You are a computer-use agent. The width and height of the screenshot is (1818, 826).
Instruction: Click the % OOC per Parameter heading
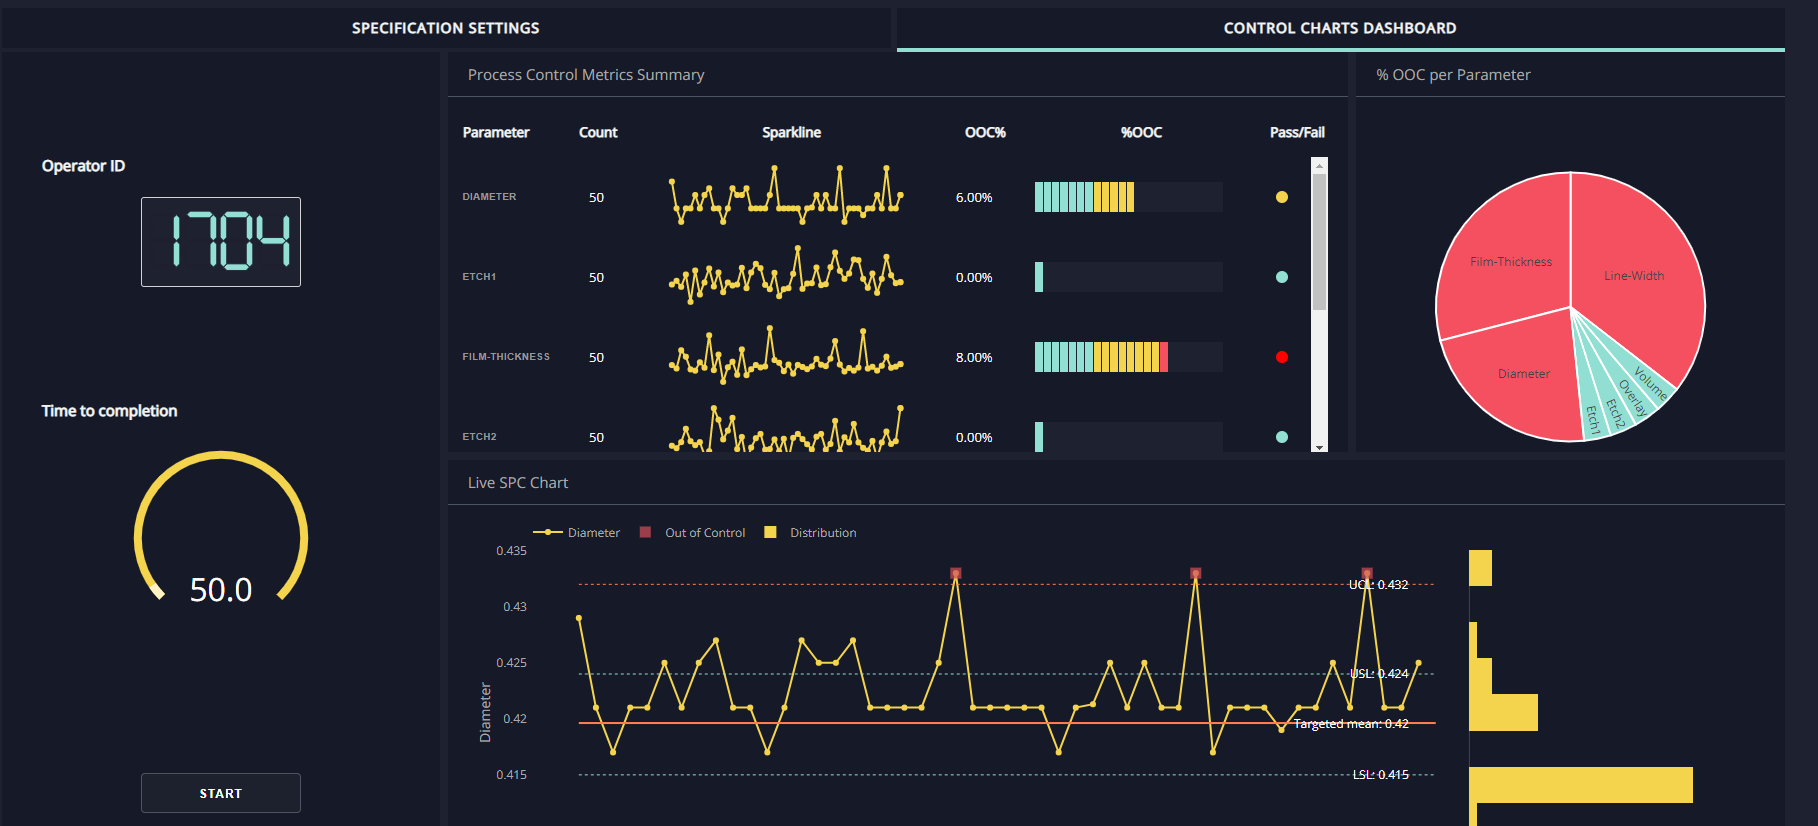pos(1453,75)
